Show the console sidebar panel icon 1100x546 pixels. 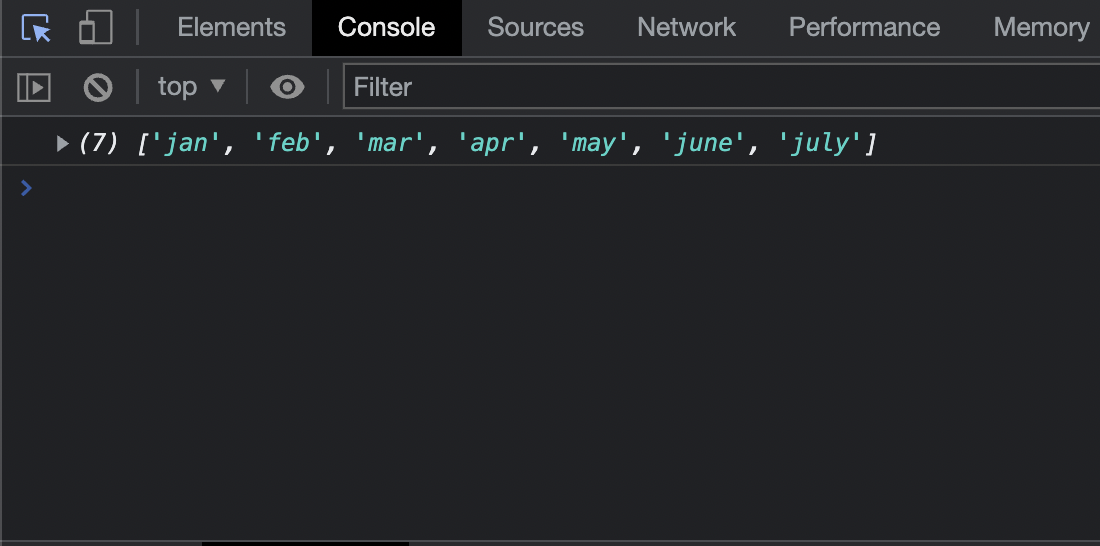tap(34, 88)
